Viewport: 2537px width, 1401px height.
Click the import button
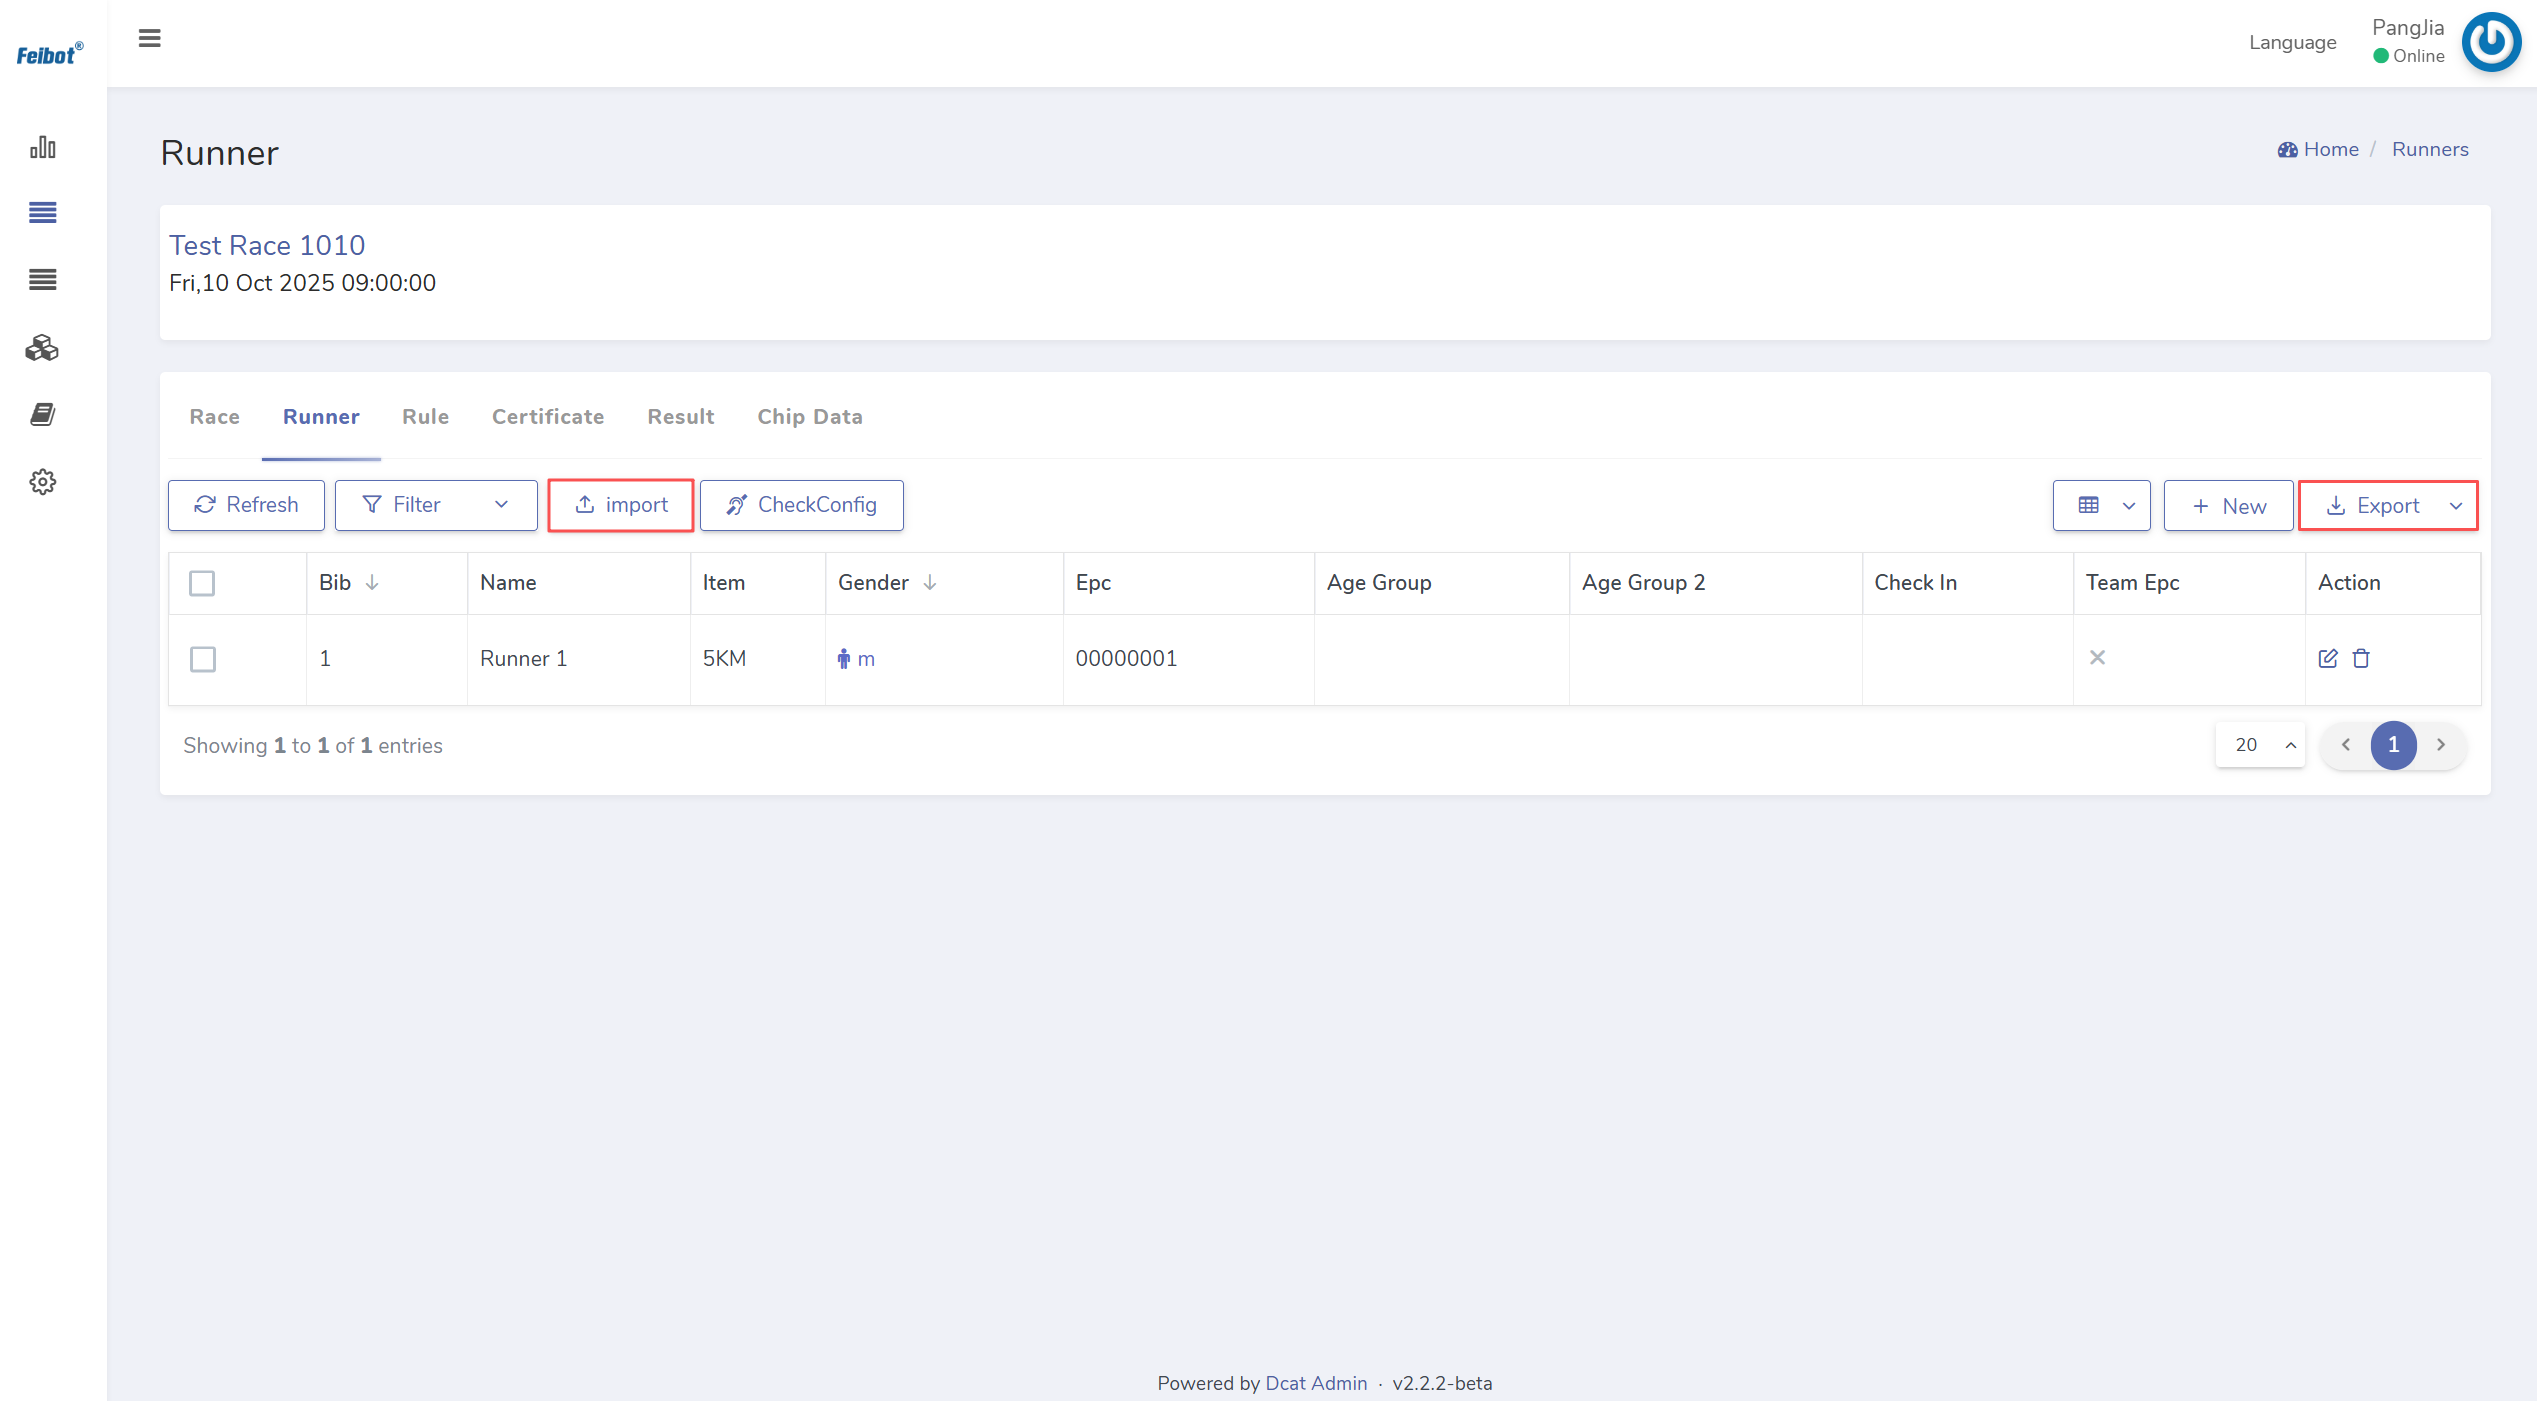click(x=621, y=505)
